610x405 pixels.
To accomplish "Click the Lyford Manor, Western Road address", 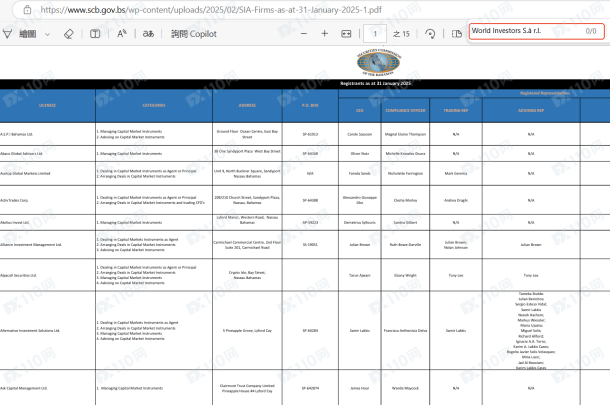I will pos(247,220).
